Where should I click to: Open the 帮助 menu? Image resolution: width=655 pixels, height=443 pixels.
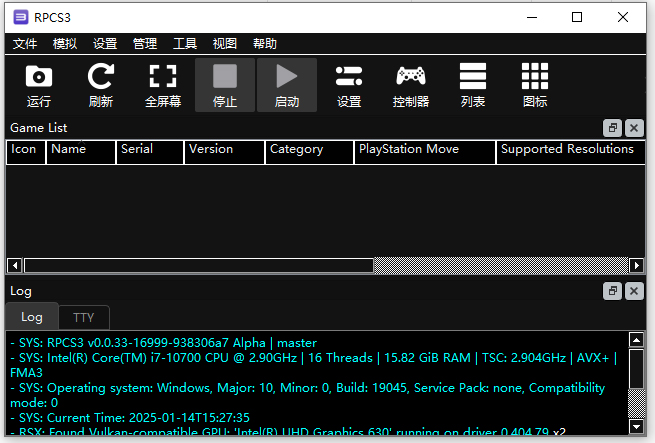tap(265, 44)
